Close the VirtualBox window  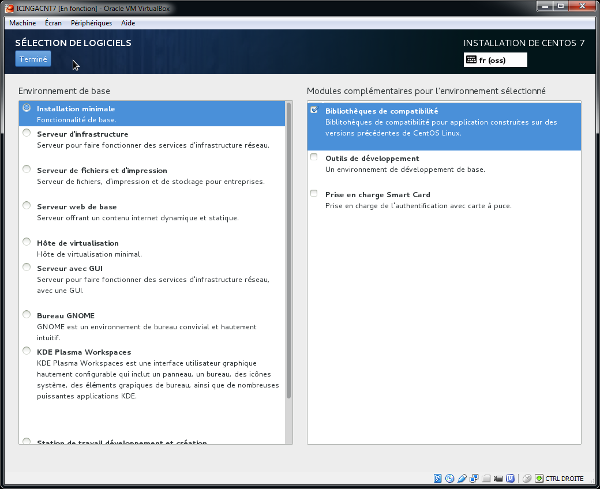582,6
